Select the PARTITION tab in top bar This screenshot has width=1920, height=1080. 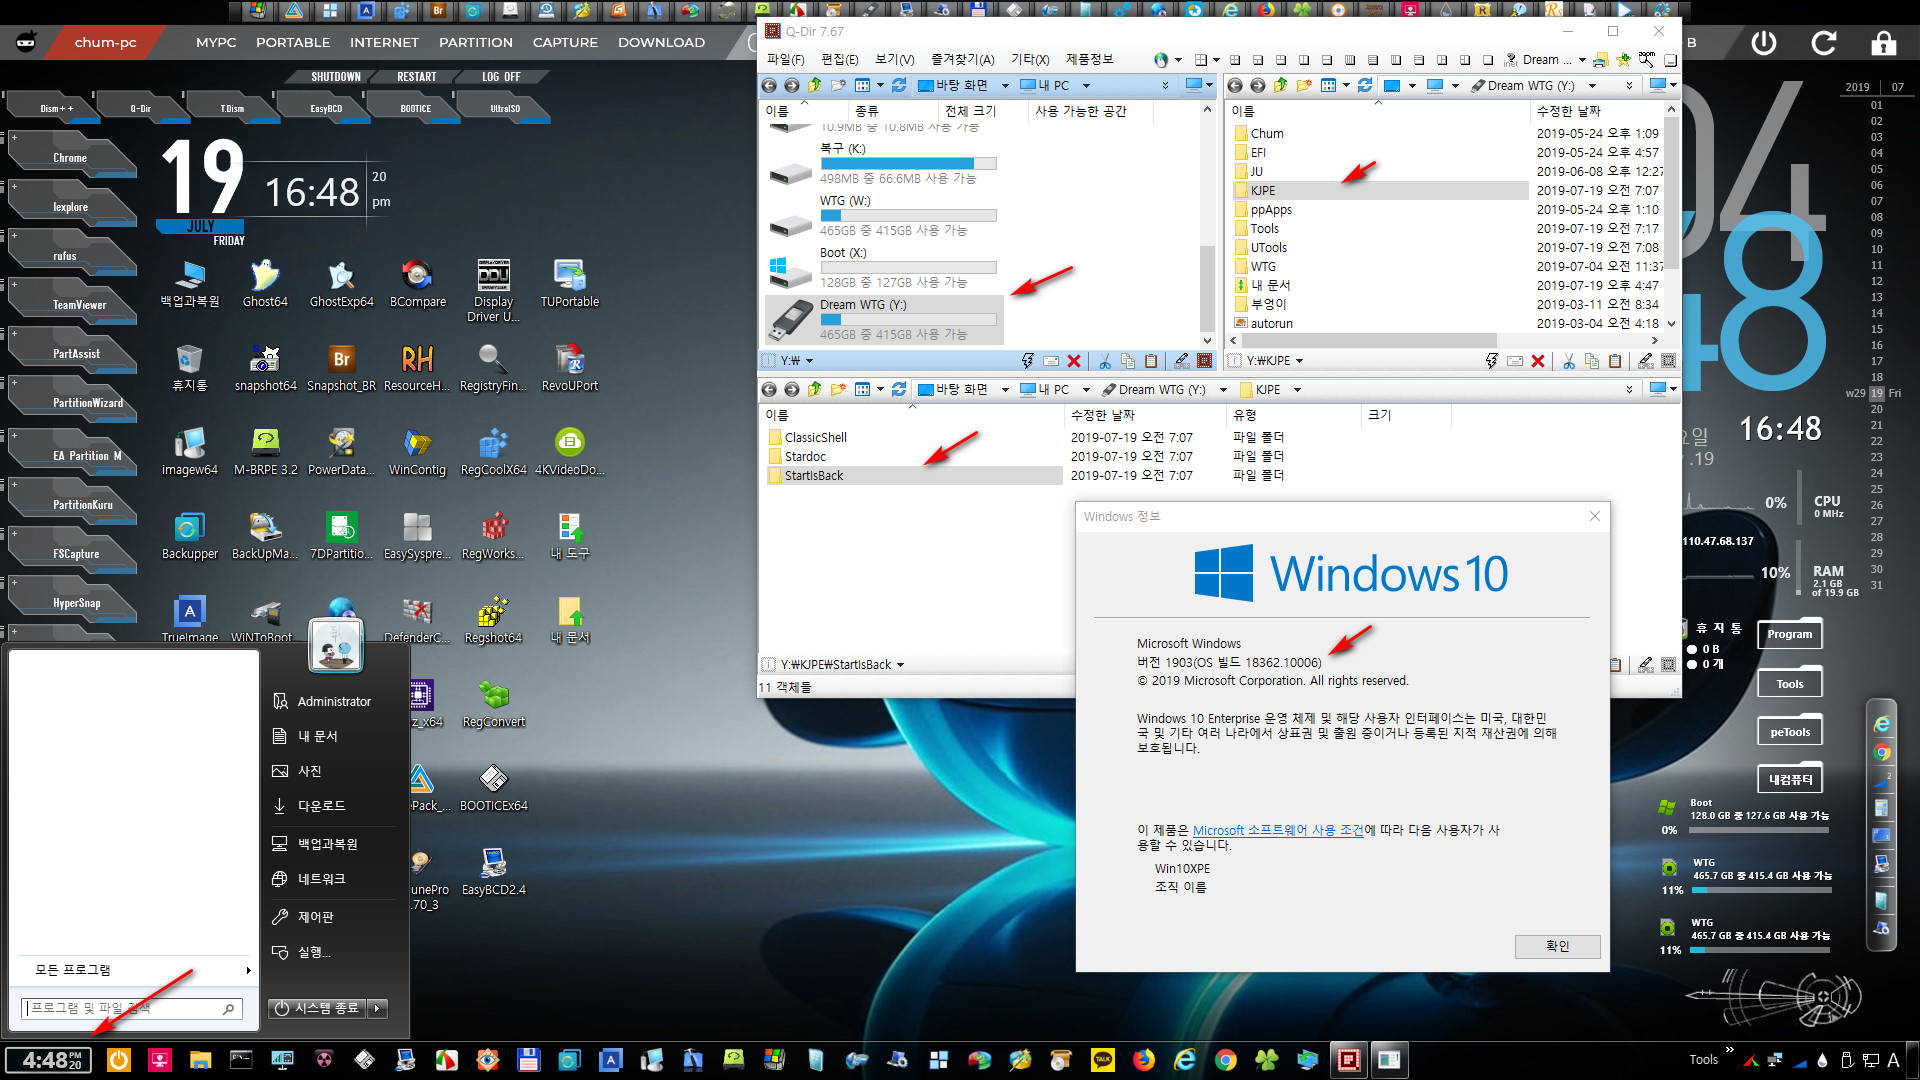coord(476,43)
